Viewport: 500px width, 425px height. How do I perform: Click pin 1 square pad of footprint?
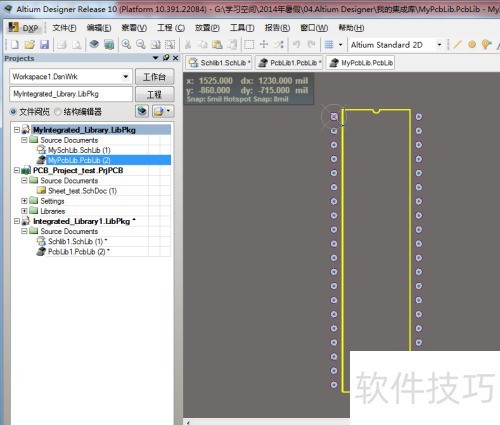point(334,117)
